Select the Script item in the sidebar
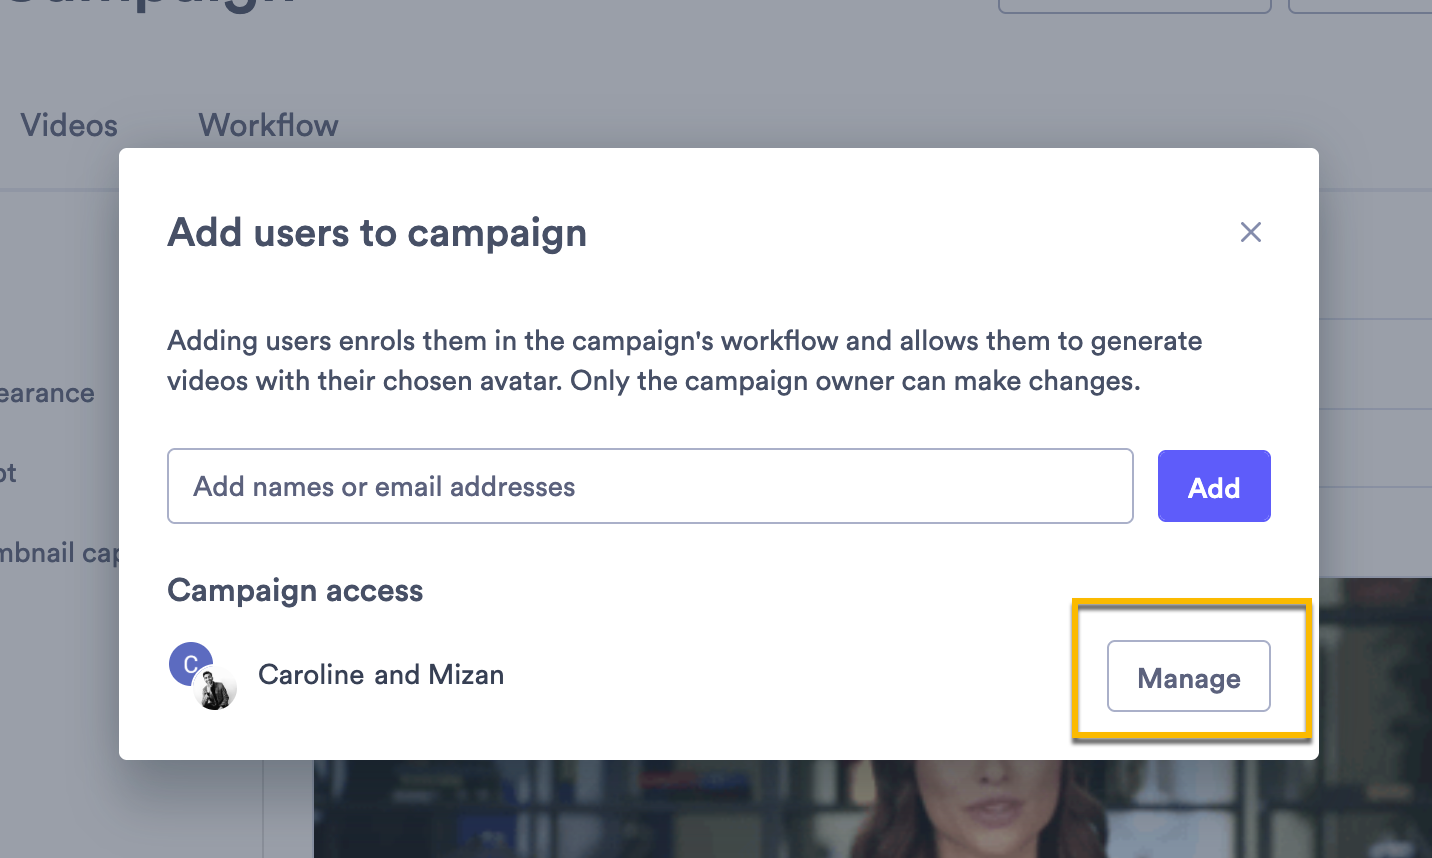Viewport: 1432px width, 858px height. click(10, 472)
